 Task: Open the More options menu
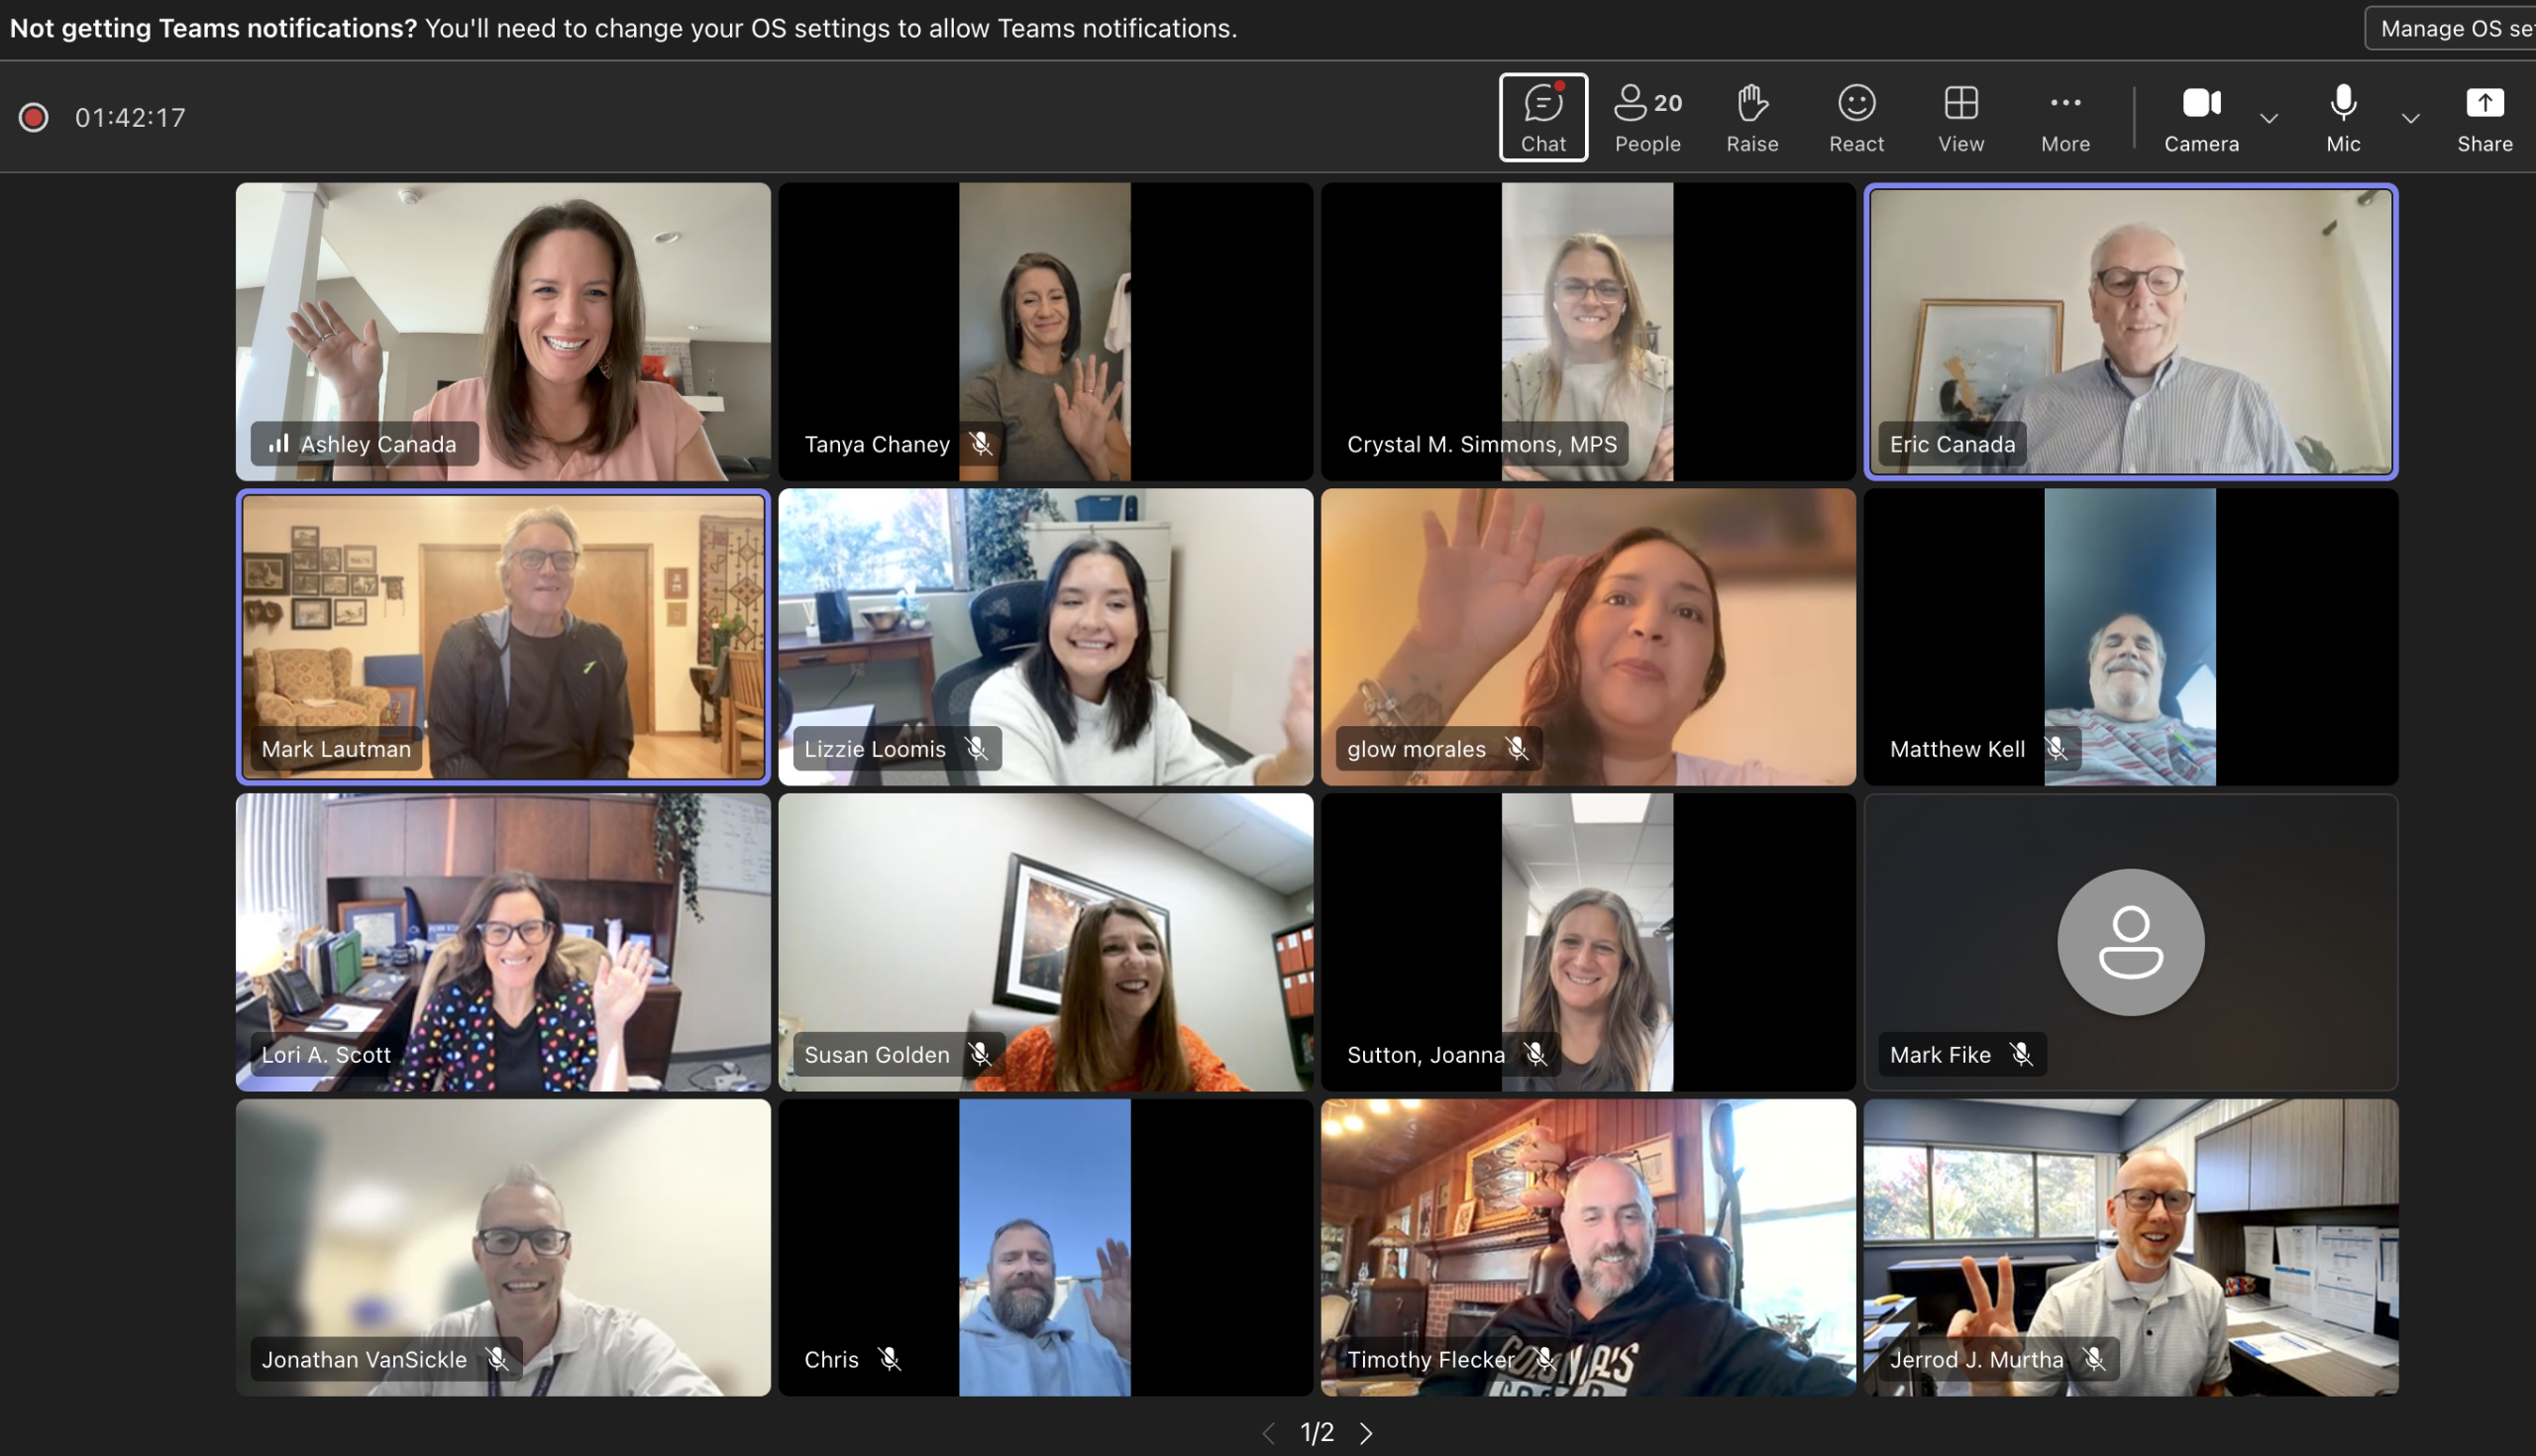(x=2065, y=117)
